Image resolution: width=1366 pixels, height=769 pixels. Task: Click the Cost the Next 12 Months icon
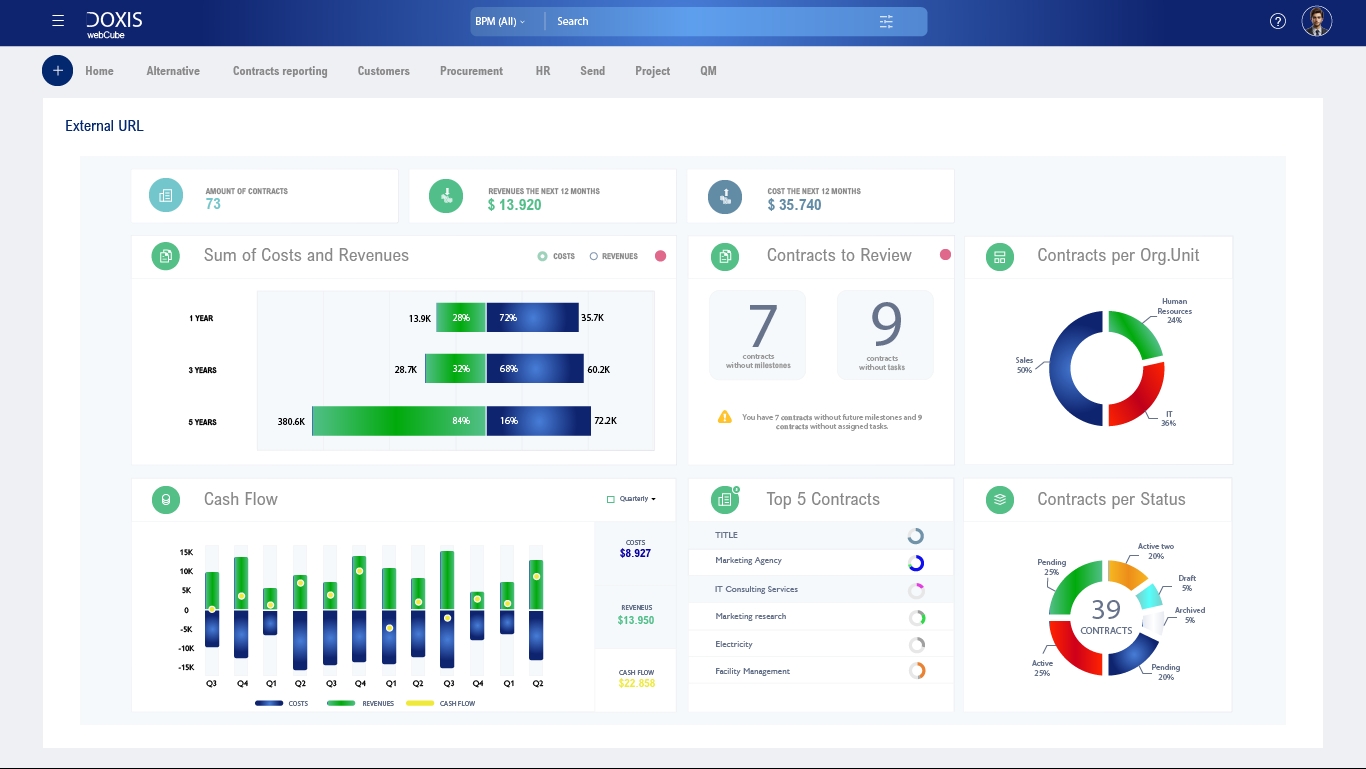724,196
